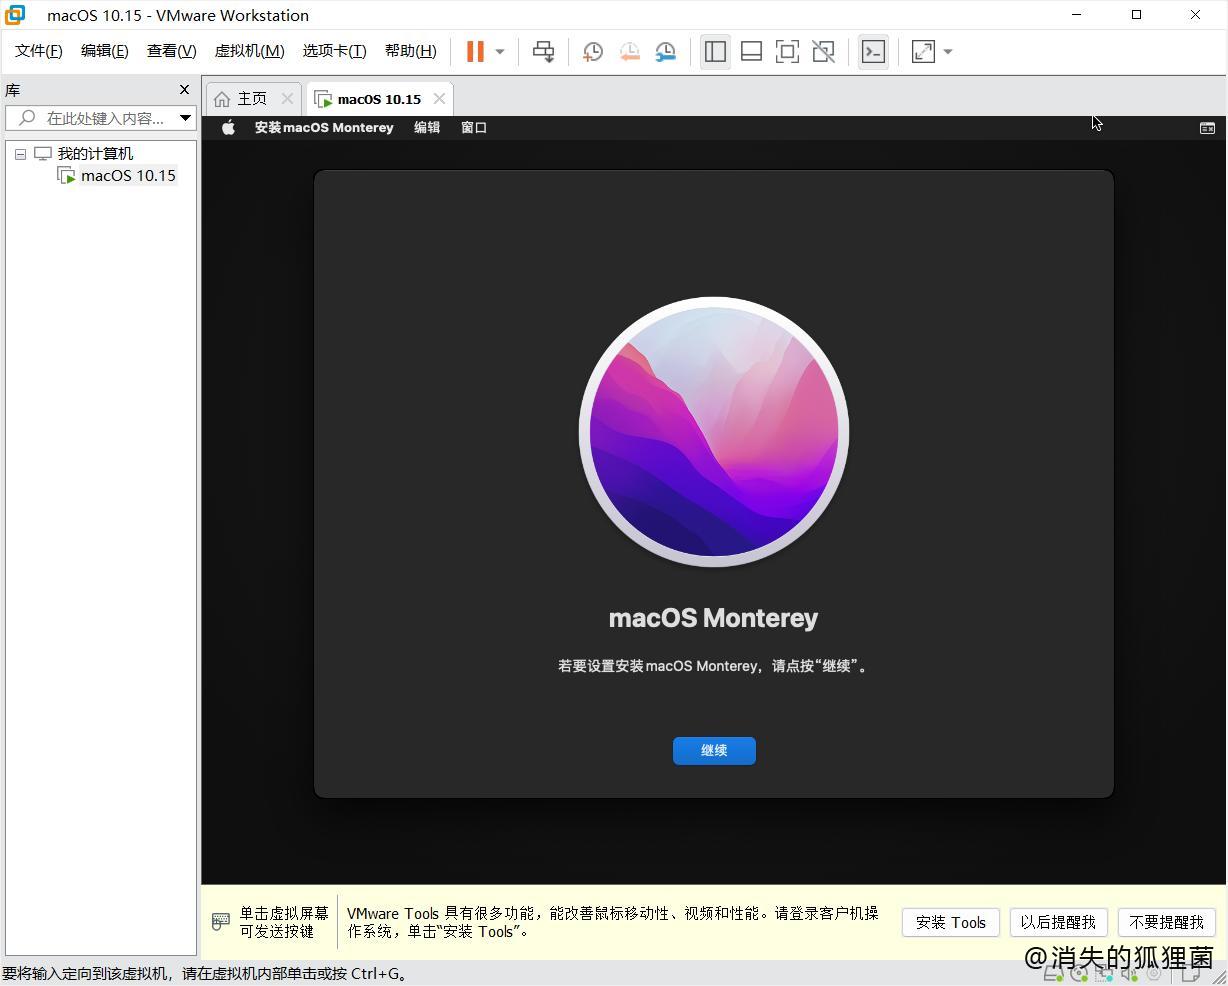Viewport: 1228px width, 986px height.
Task: Click the "若要设置安装macOS Monterey" instruction text
Action: [x=714, y=666]
